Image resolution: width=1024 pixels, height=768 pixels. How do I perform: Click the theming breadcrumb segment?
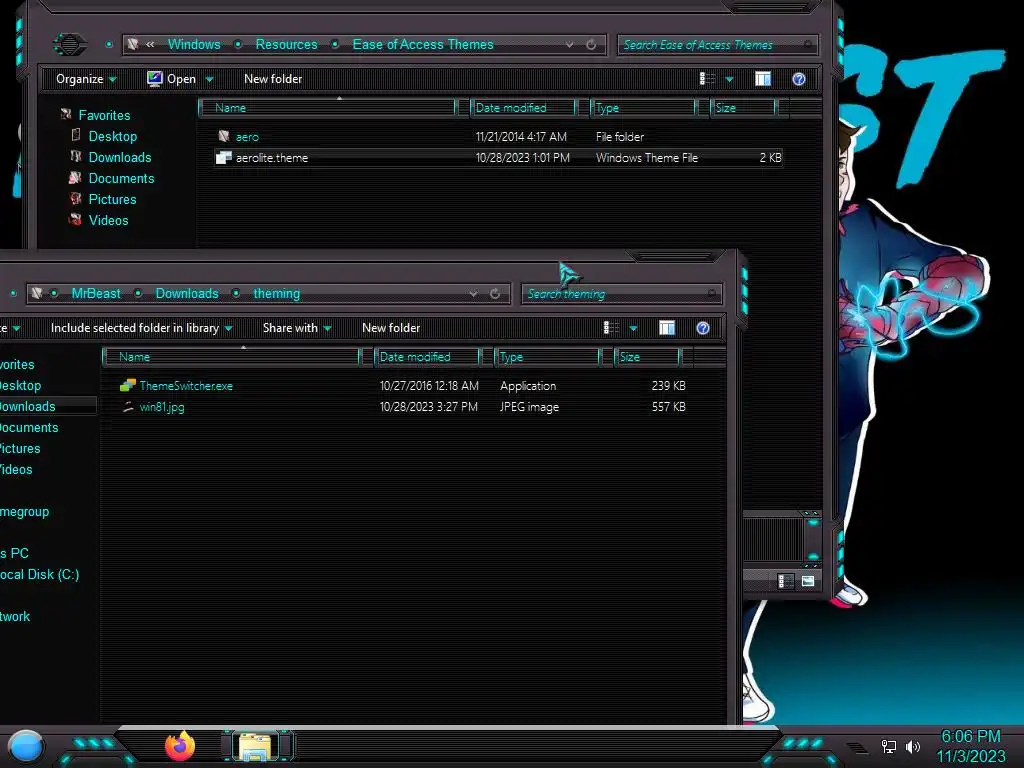[276, 293]
